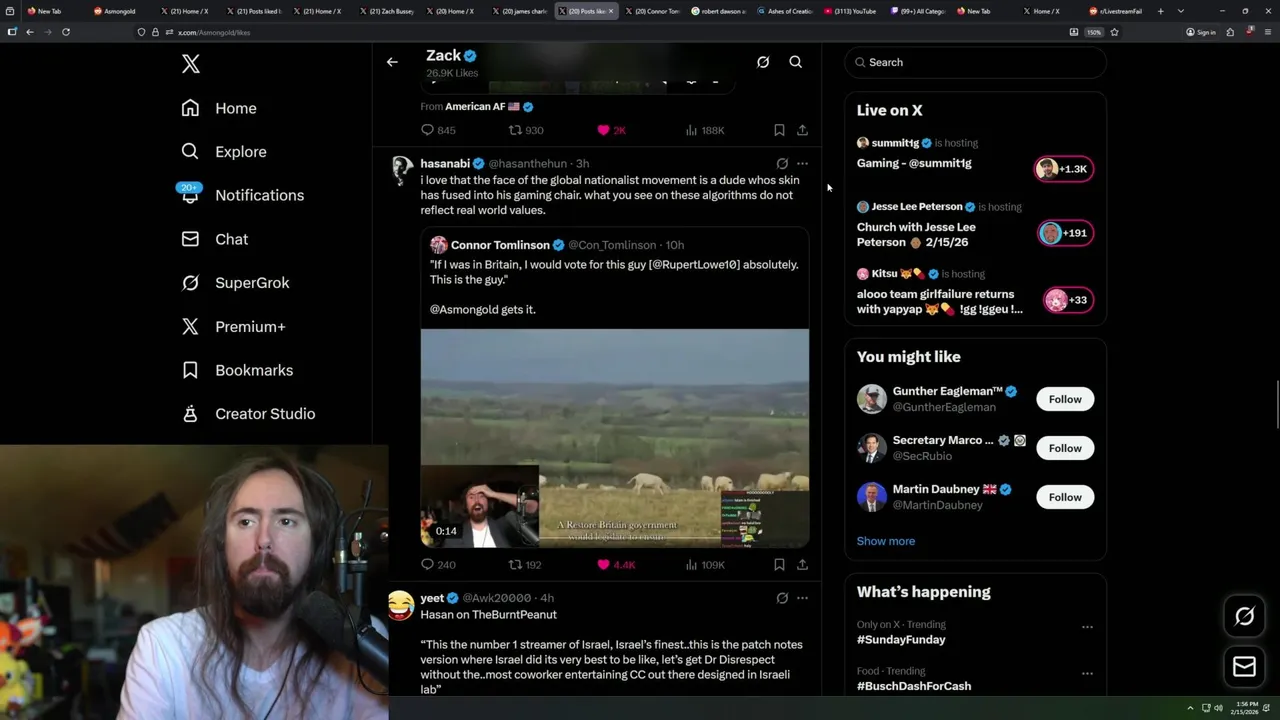Image resolution: width=1280 pixels, height=720 pixels.
Task: Open Explore search icon in sidebar
Action: point(190,152)
